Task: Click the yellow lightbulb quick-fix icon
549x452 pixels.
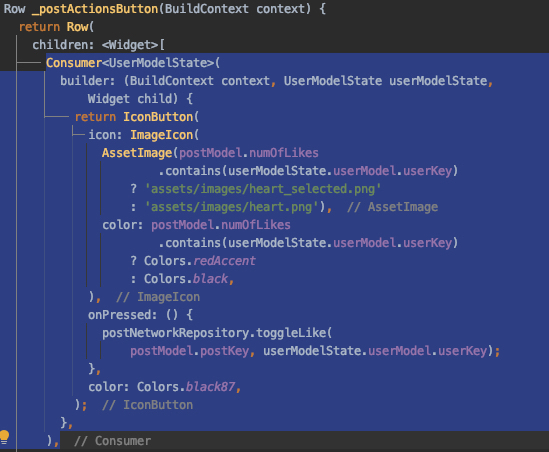Action: [x=4, y=437]
